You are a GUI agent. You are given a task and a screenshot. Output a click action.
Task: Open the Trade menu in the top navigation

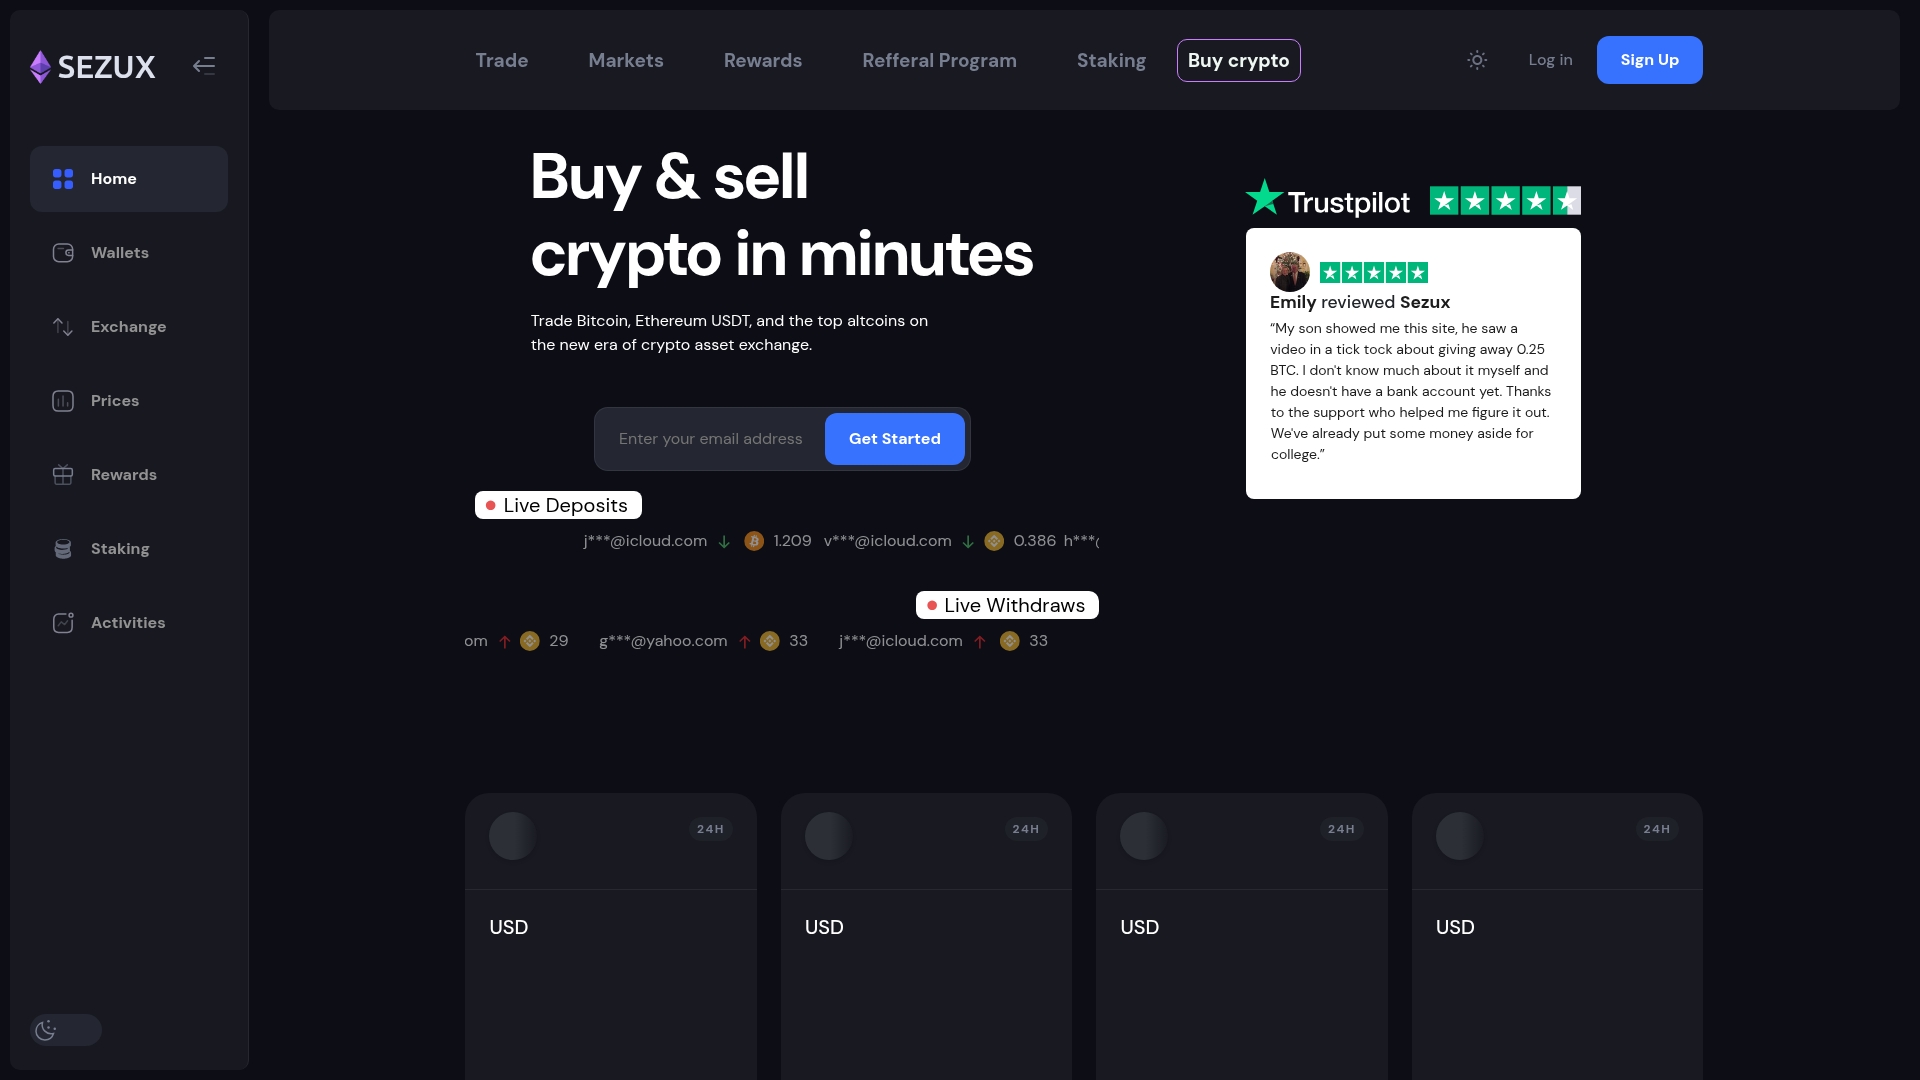coord(502,60)
